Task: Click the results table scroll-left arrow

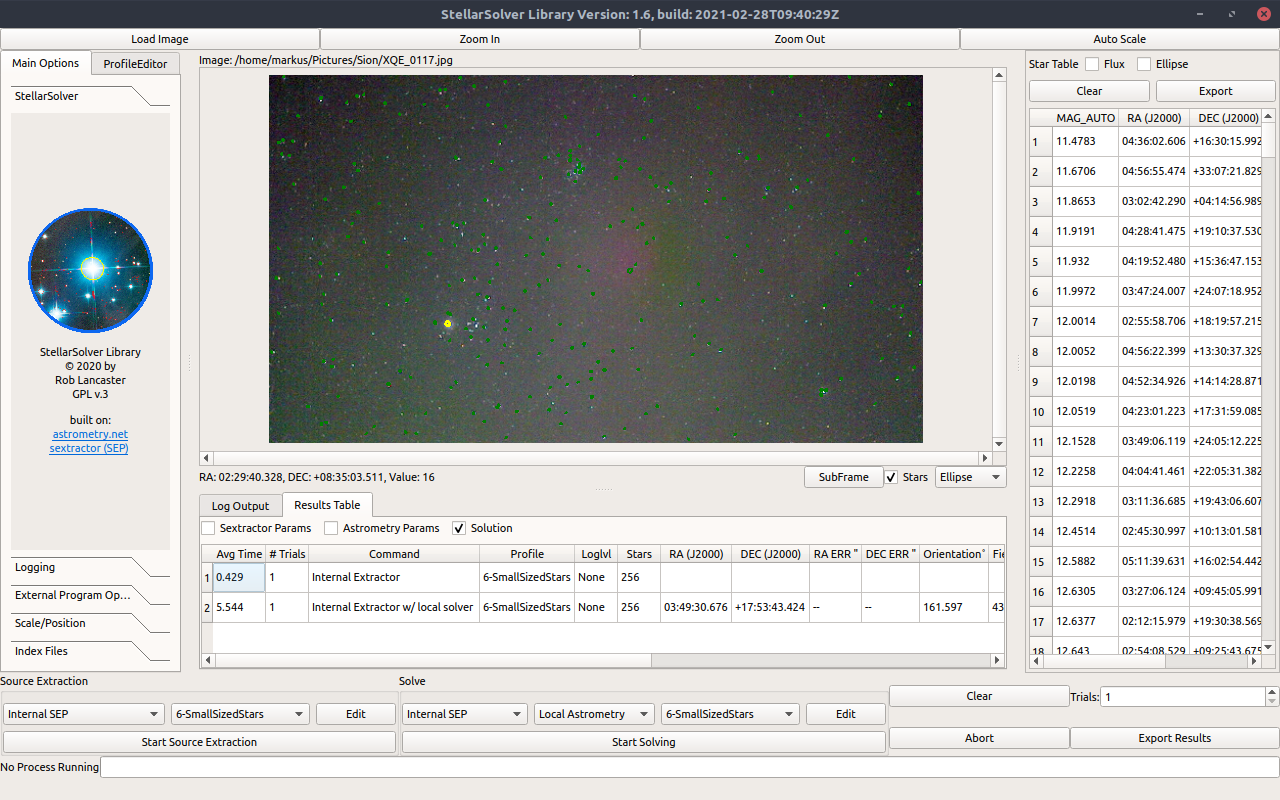Action: tap(208, 660)
